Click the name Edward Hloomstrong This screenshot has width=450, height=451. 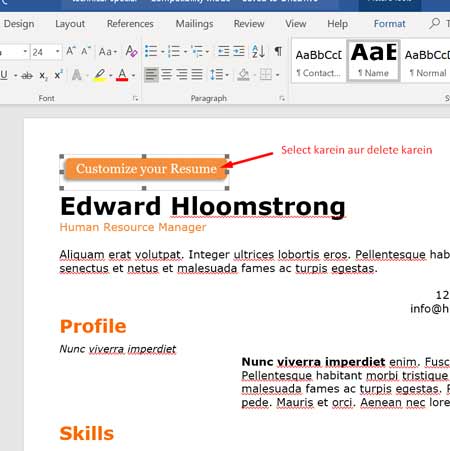click(x=203, y=207)
